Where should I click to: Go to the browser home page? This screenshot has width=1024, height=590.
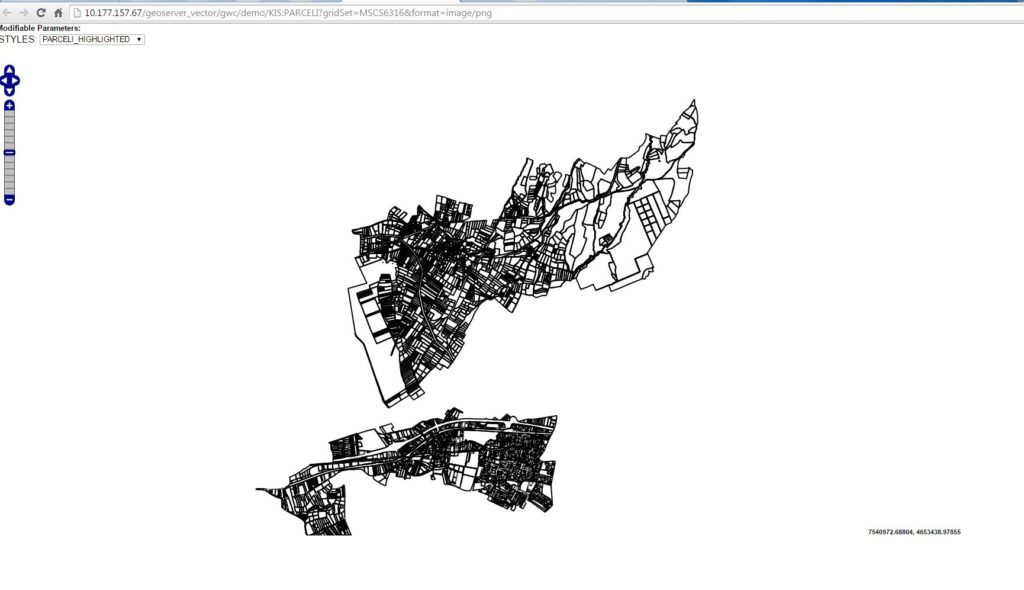[x=58, y=13]
